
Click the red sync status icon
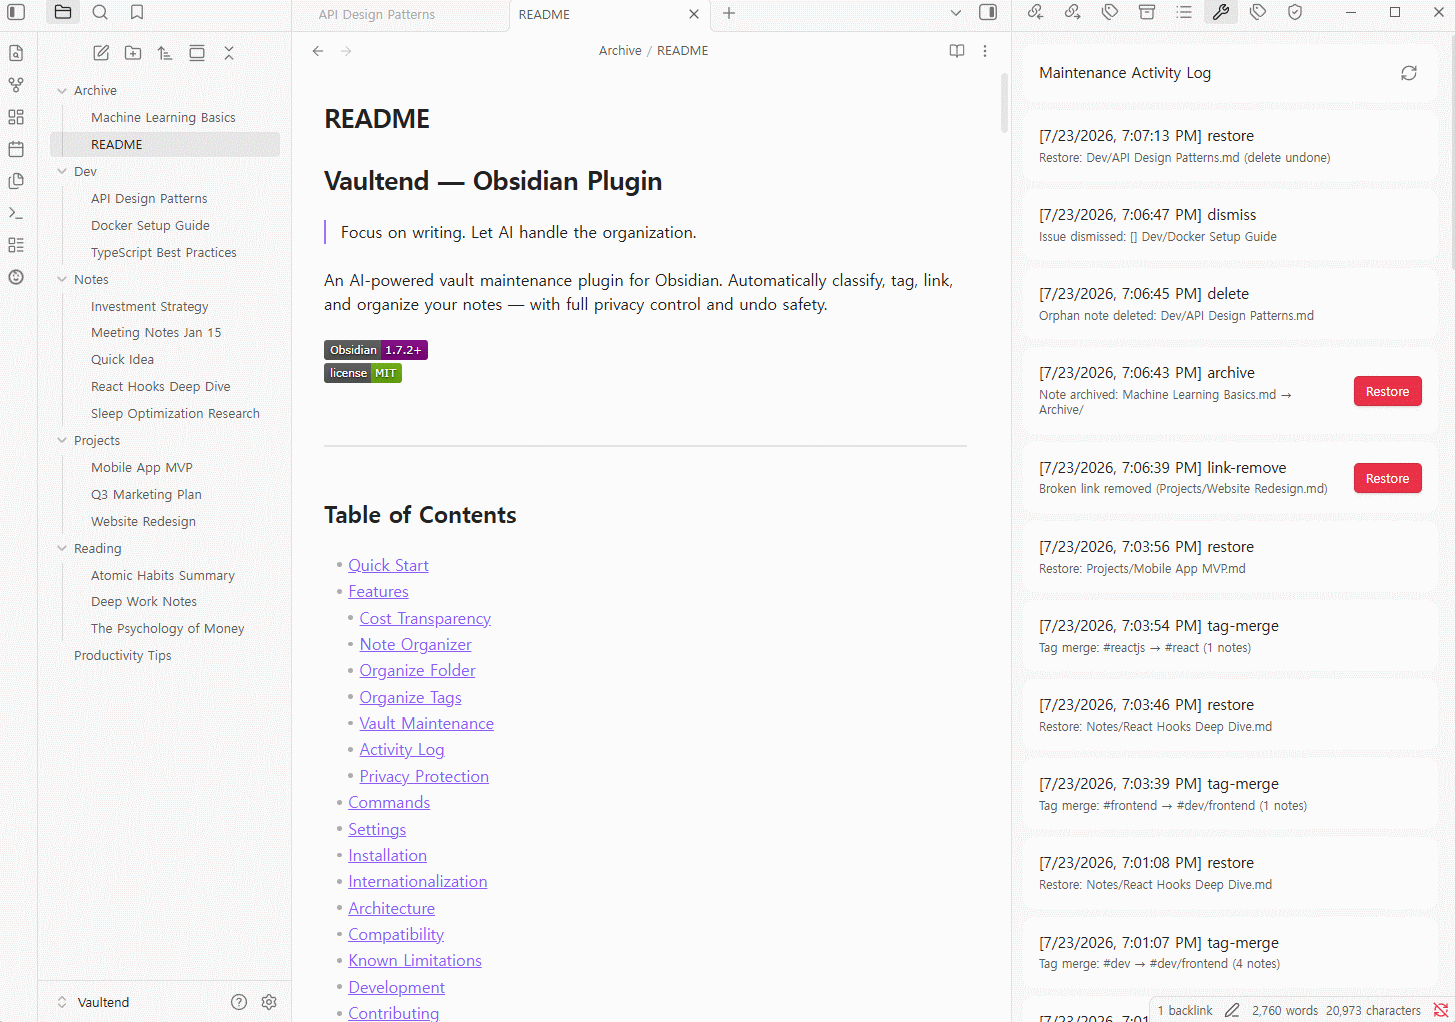point(1440,1011)
